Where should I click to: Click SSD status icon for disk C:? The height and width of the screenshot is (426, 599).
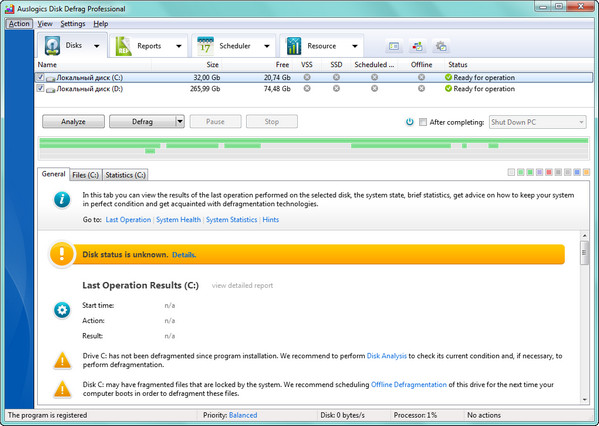point(336,77)
